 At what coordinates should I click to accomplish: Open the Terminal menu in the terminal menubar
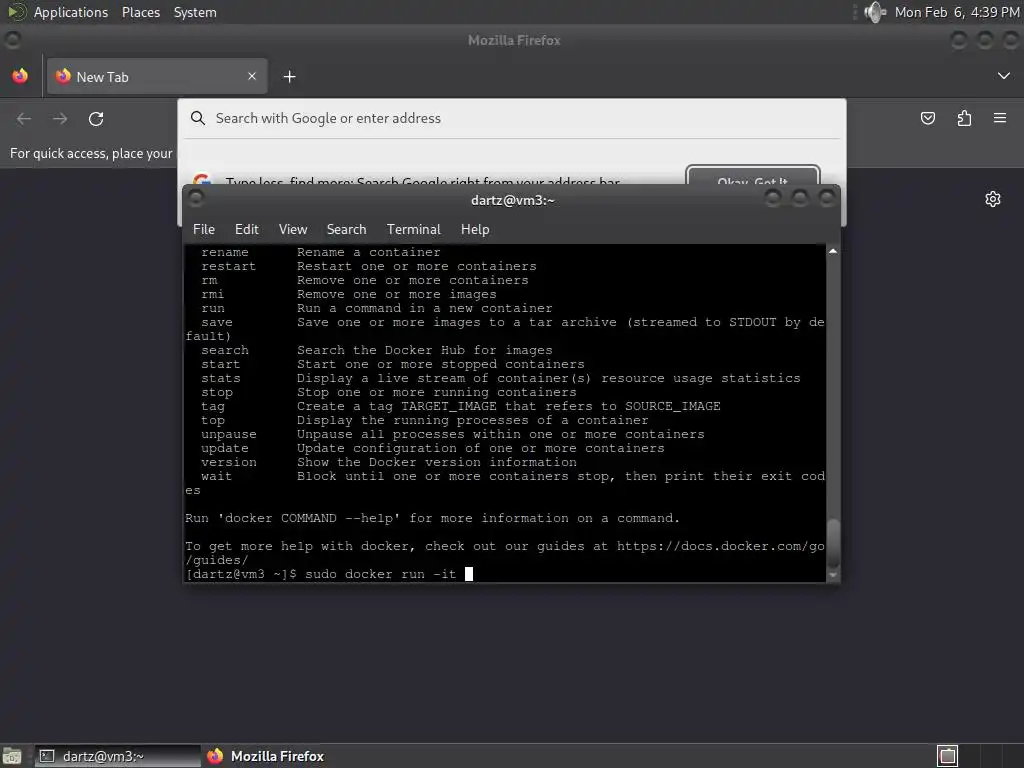point(413,229)
